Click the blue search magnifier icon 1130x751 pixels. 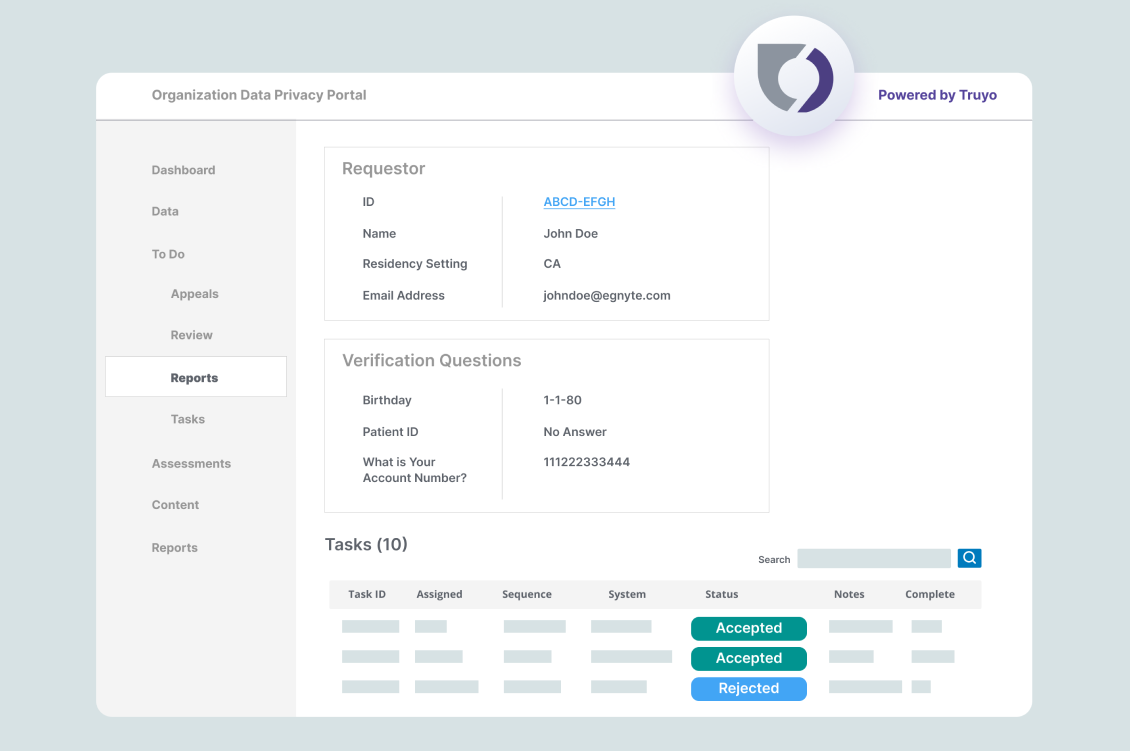(969, 558)
